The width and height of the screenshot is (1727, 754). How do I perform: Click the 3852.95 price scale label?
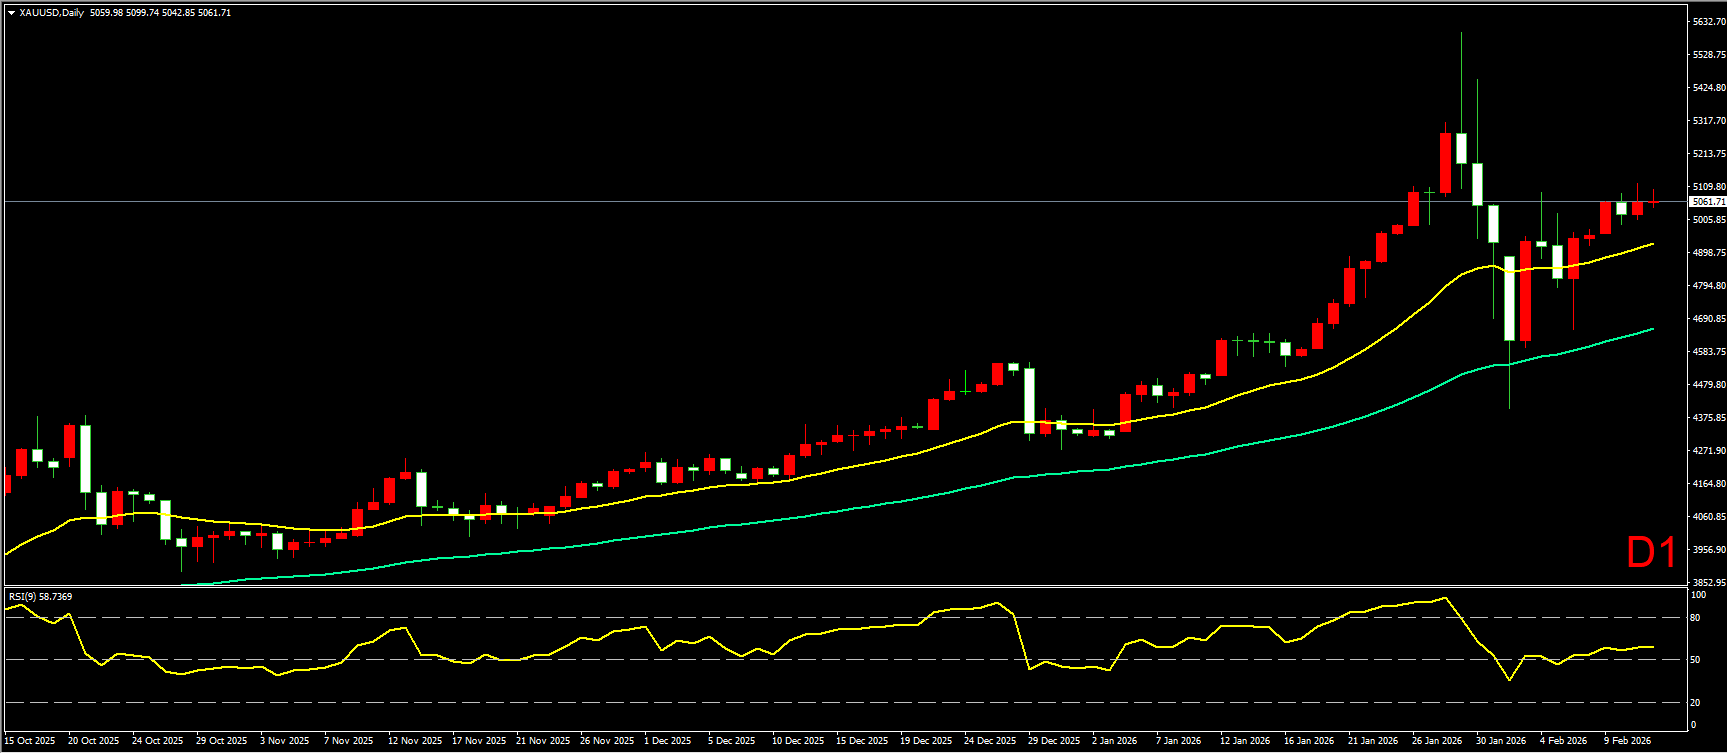pyautogui.click(x=1708, y=583)
